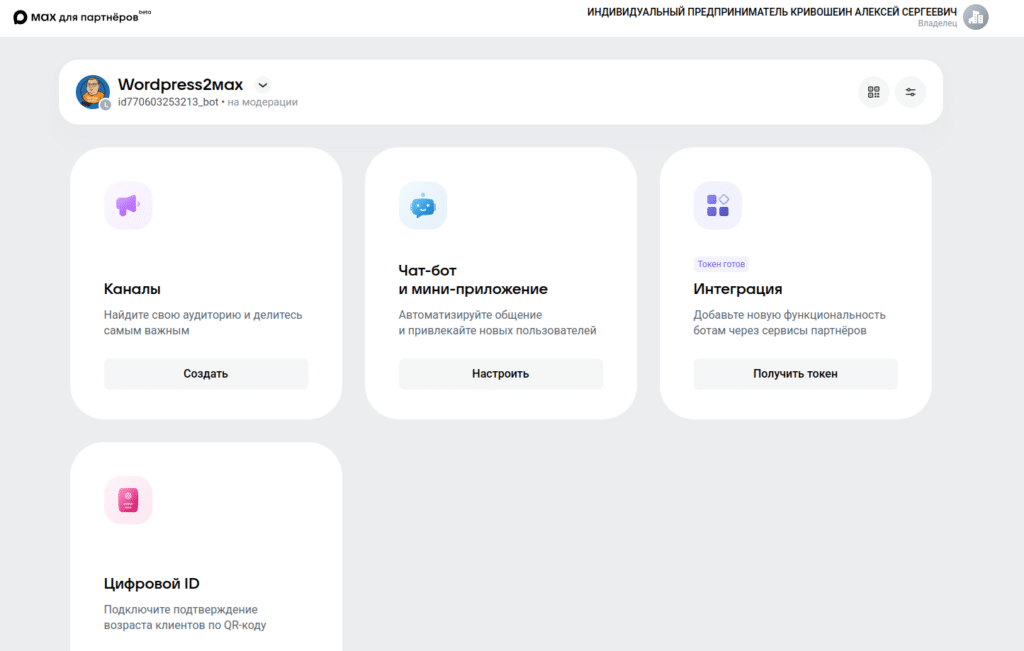Click the beta badge on the logo
Image resolution: width=1024 pixels, height=651 pixels.
(146, 12)
